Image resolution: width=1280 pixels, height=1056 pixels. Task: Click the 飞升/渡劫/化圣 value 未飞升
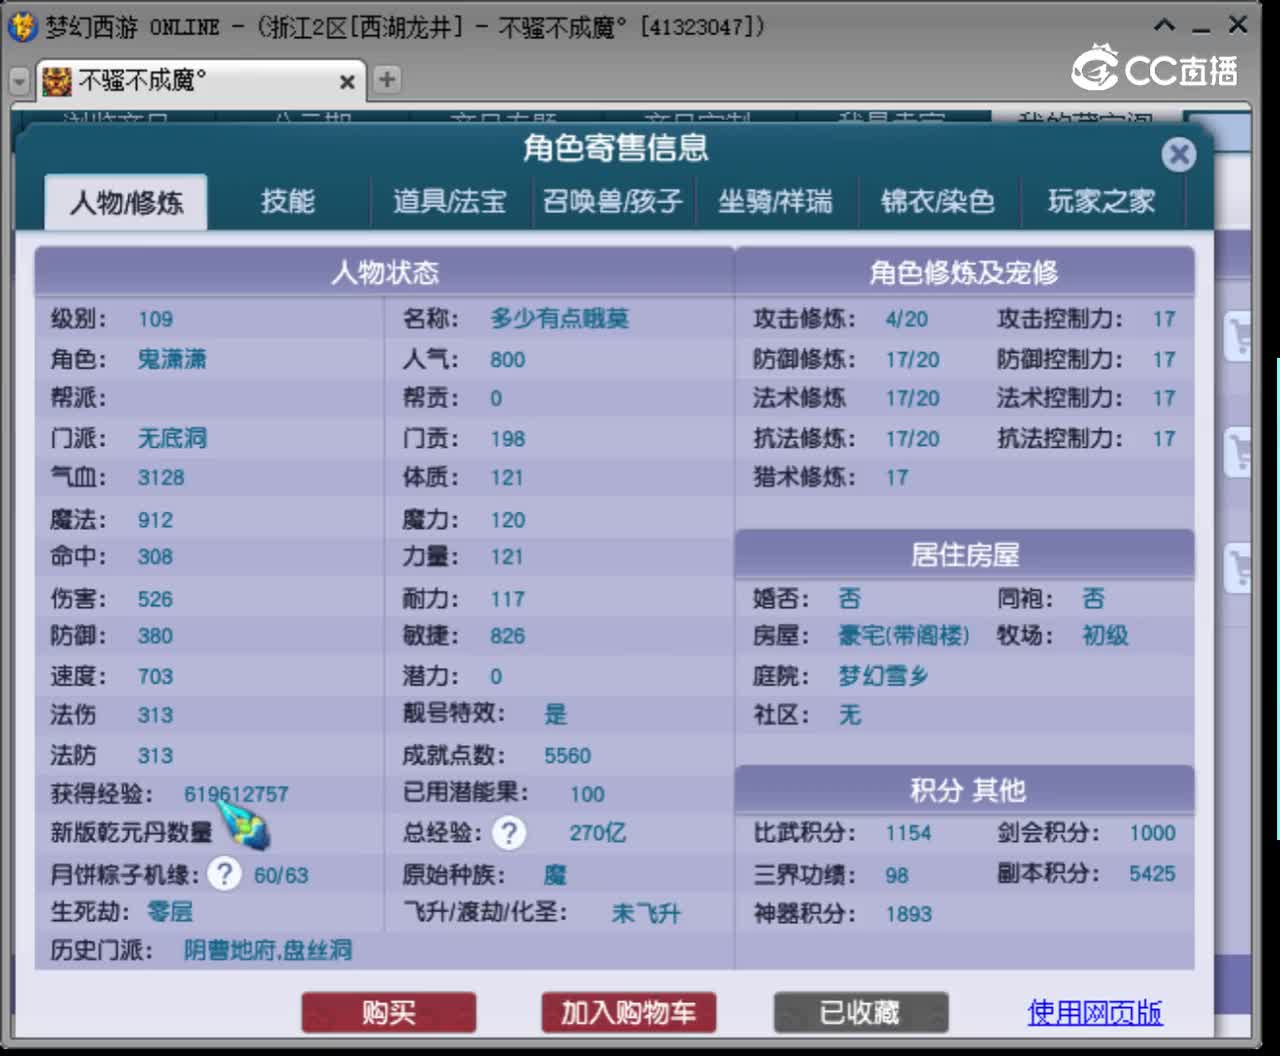[x=646, y=913]
